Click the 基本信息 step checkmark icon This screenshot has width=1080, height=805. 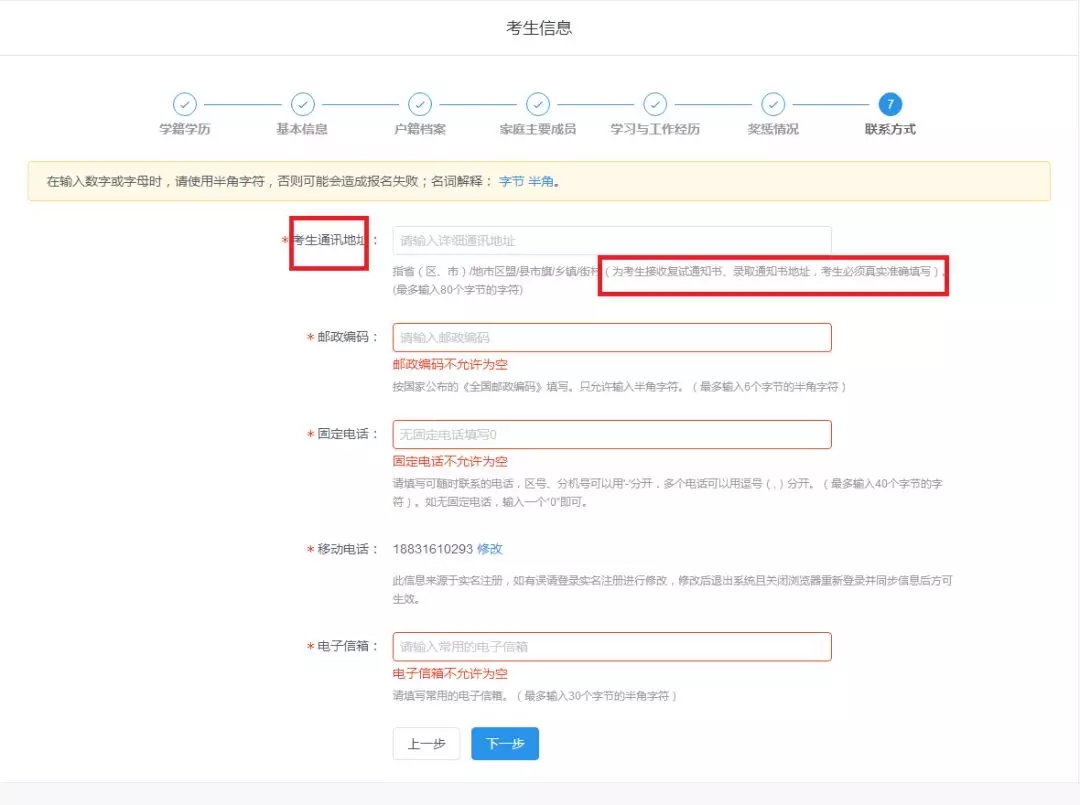[302, 104]
